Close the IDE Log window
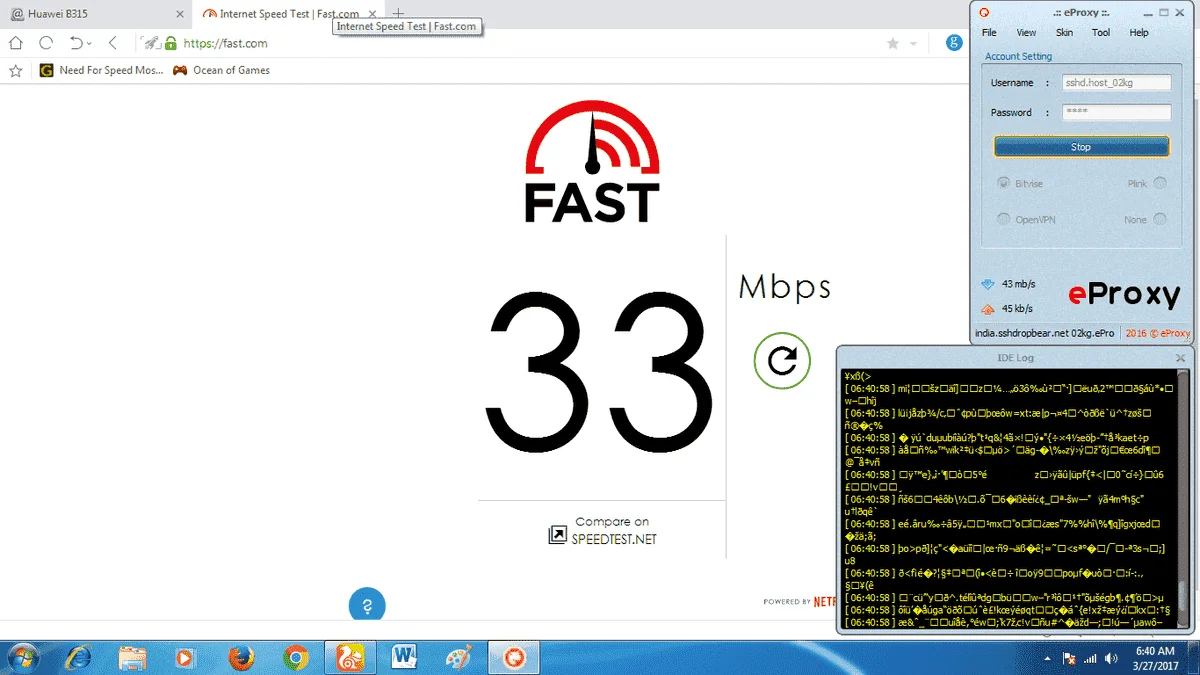This screenshot has height=675, width=1200. [1180, 357]
